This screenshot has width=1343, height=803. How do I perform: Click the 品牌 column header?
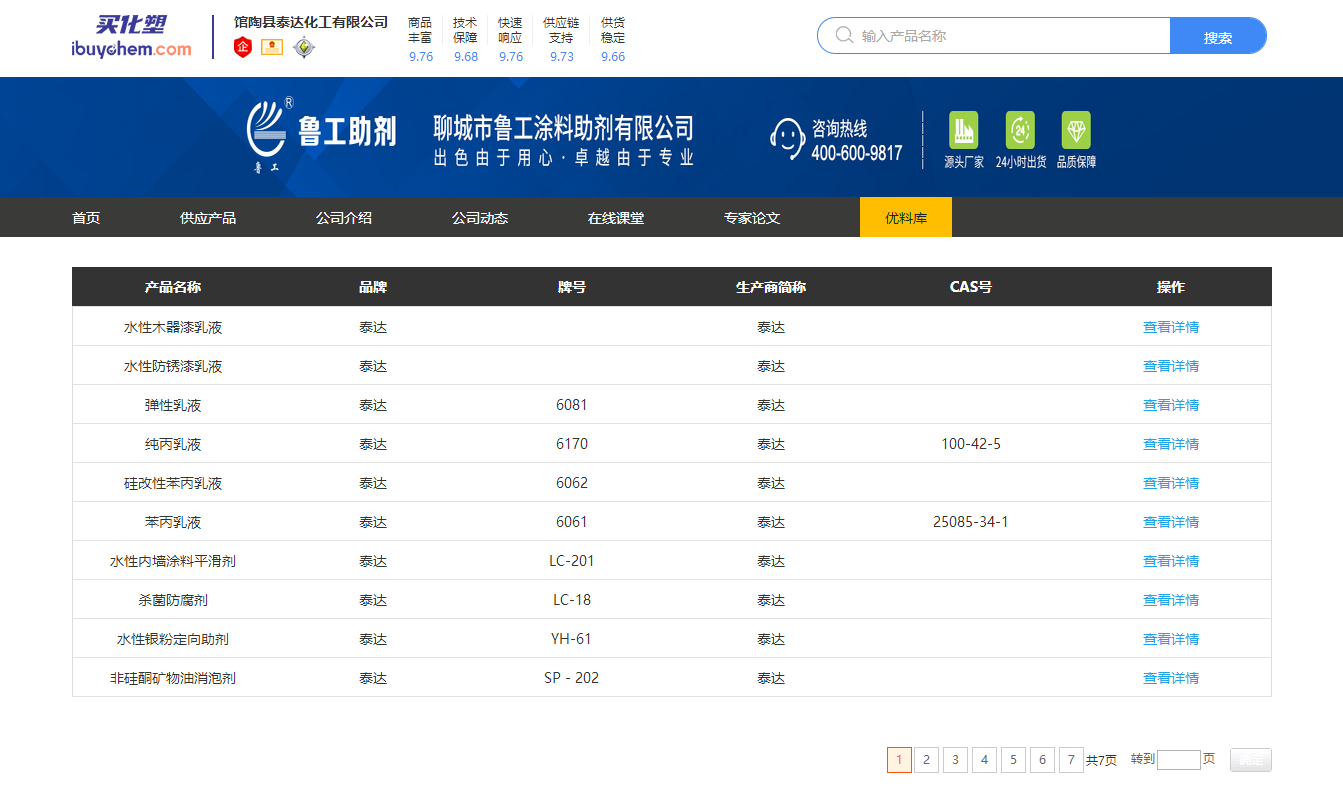coord(373,287)
